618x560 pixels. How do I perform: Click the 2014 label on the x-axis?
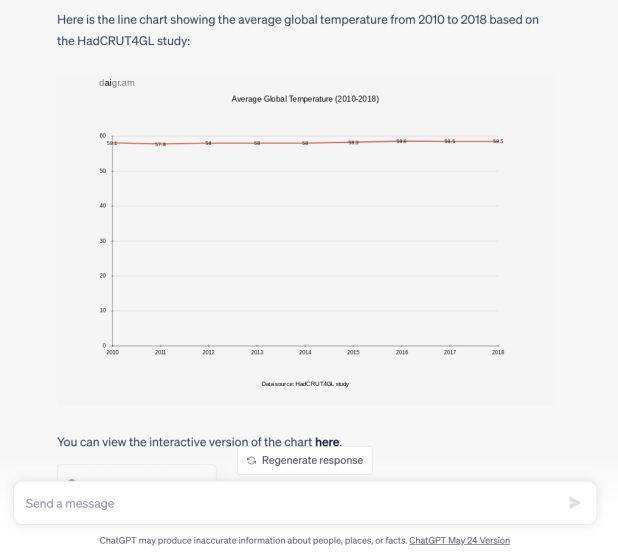305,352
